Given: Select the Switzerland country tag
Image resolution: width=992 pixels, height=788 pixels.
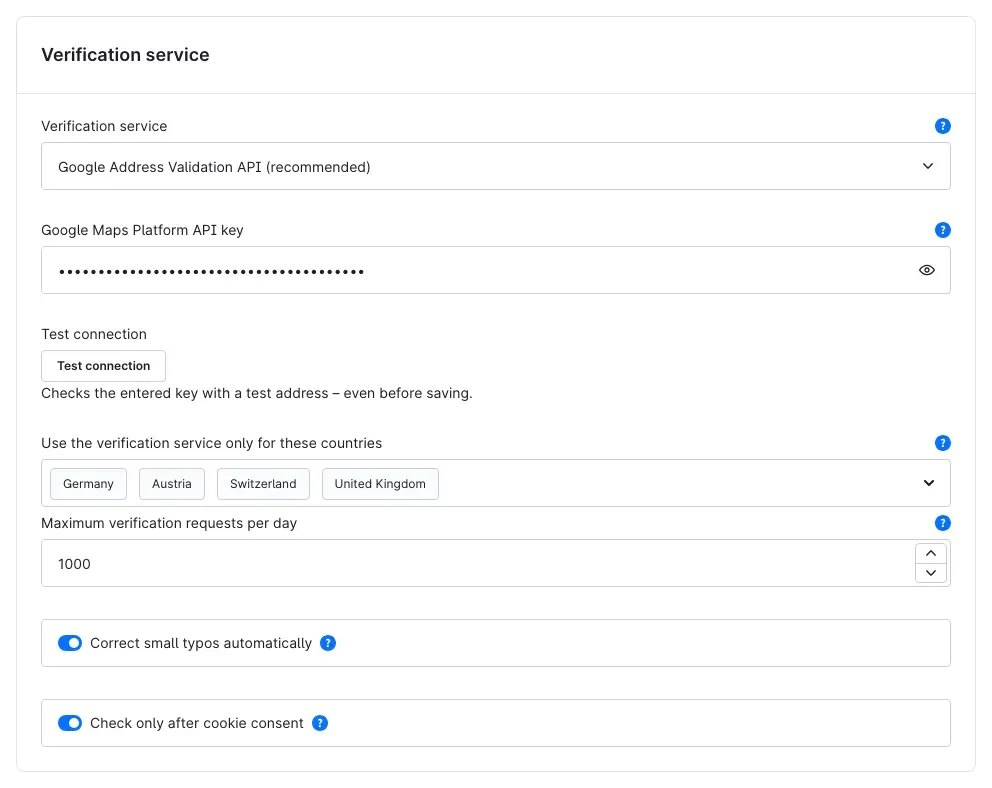Looking at the screenshot, I should [x=263, y=484].
